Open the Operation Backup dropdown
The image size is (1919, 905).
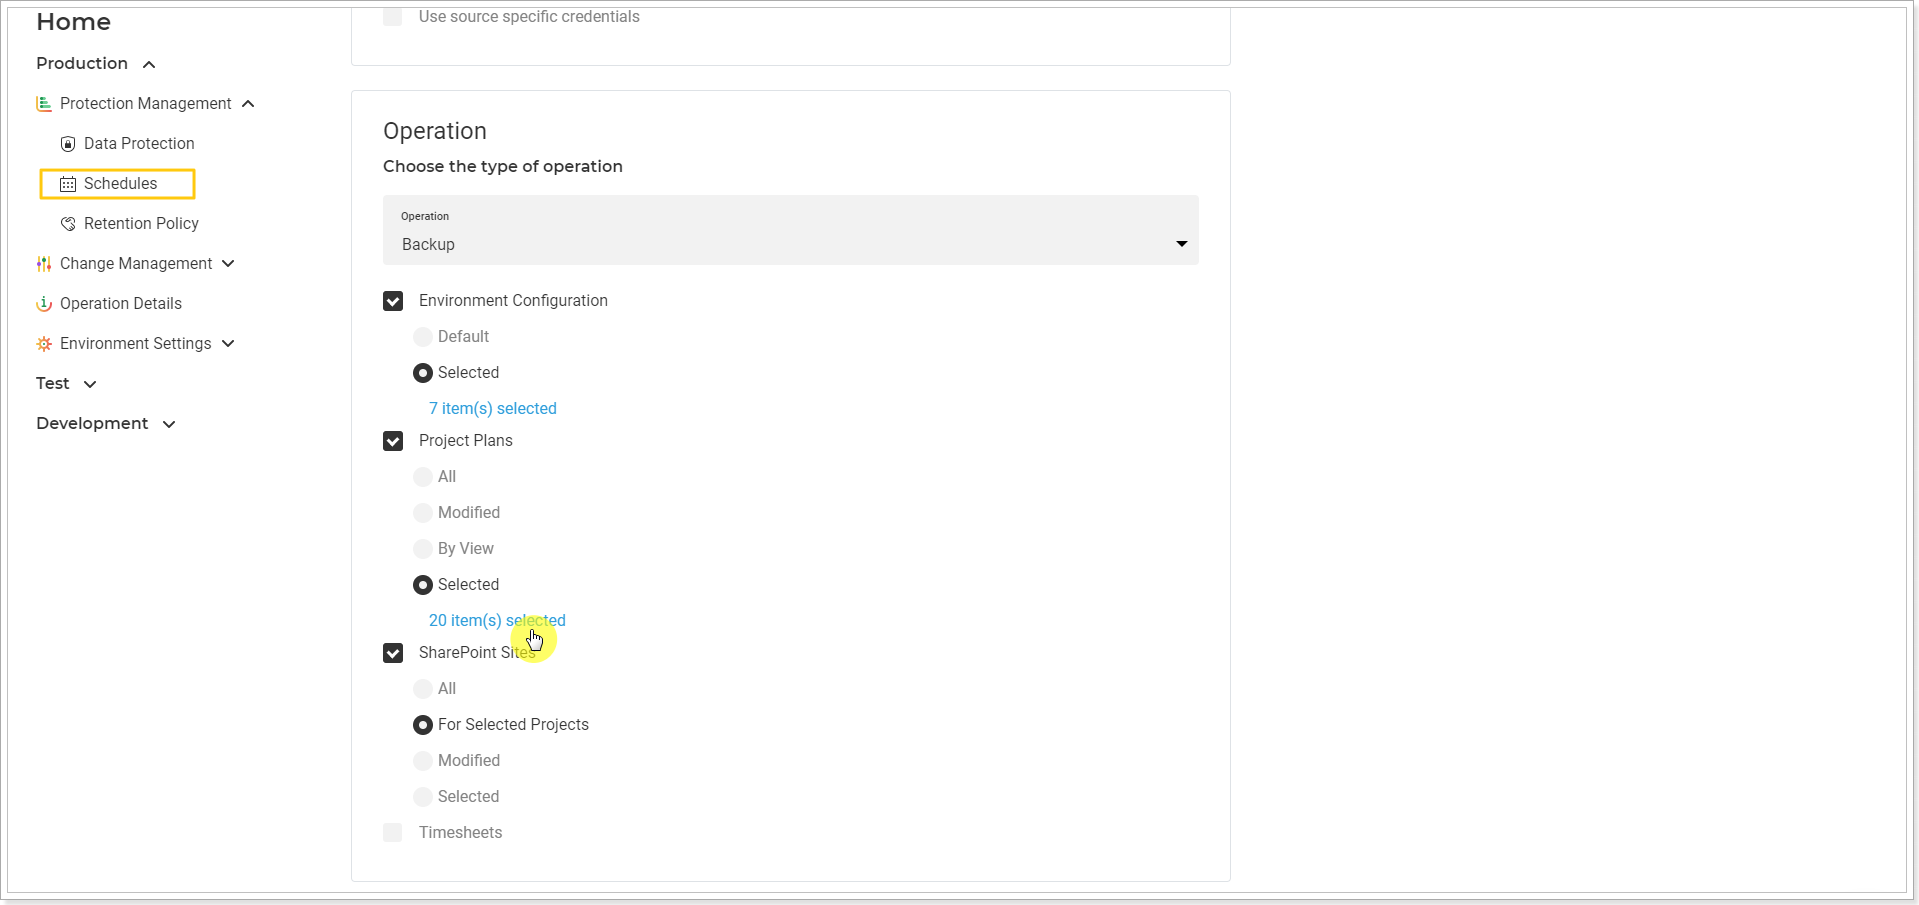[790, 230]
